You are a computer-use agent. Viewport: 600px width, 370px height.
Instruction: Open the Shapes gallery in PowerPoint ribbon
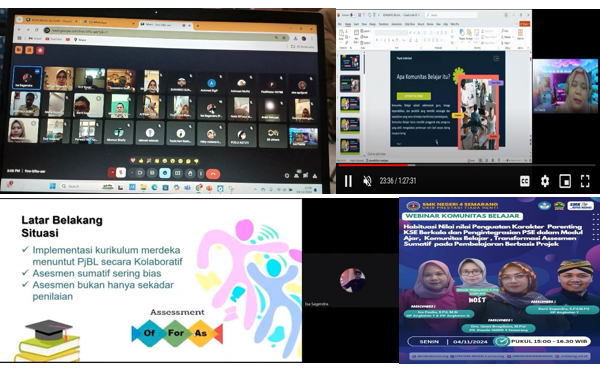(x=462, y=35)
